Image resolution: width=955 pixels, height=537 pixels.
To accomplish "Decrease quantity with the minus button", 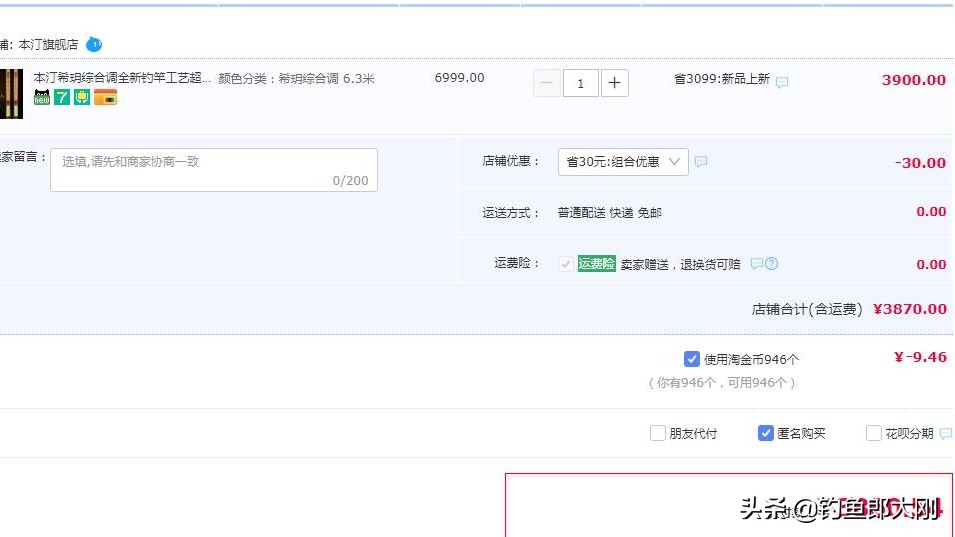I will [546, 83].
